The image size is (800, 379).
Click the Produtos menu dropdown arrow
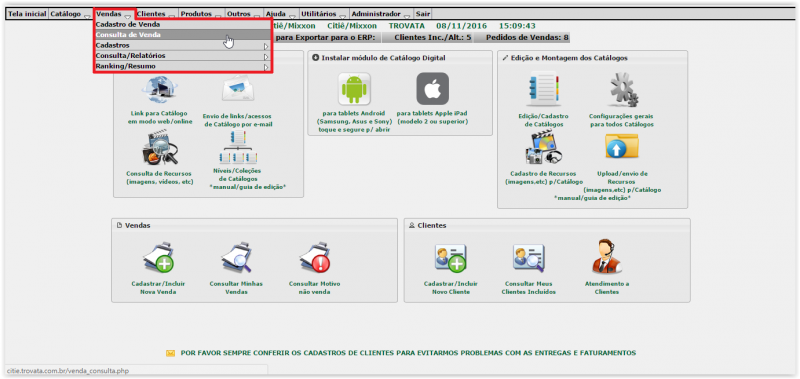[x=218, y=17]
